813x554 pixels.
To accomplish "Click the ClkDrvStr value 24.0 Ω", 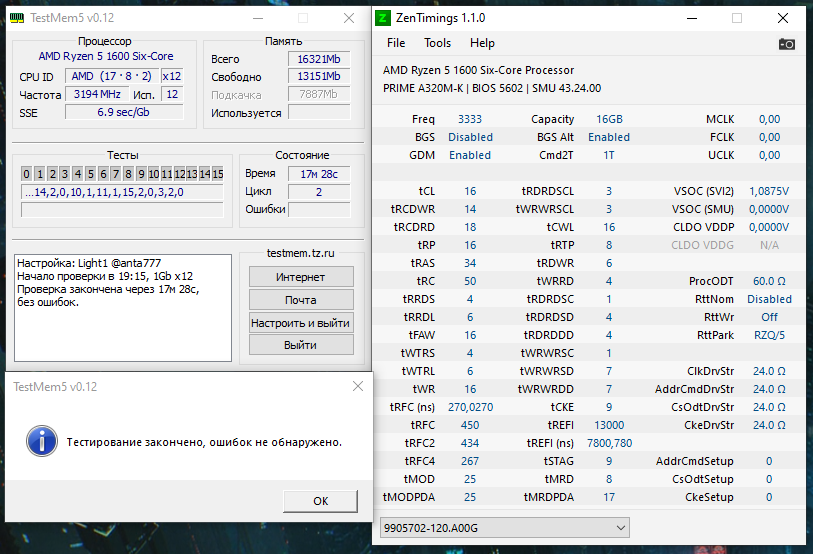I will pyautogui.click(x=769, y=371).
